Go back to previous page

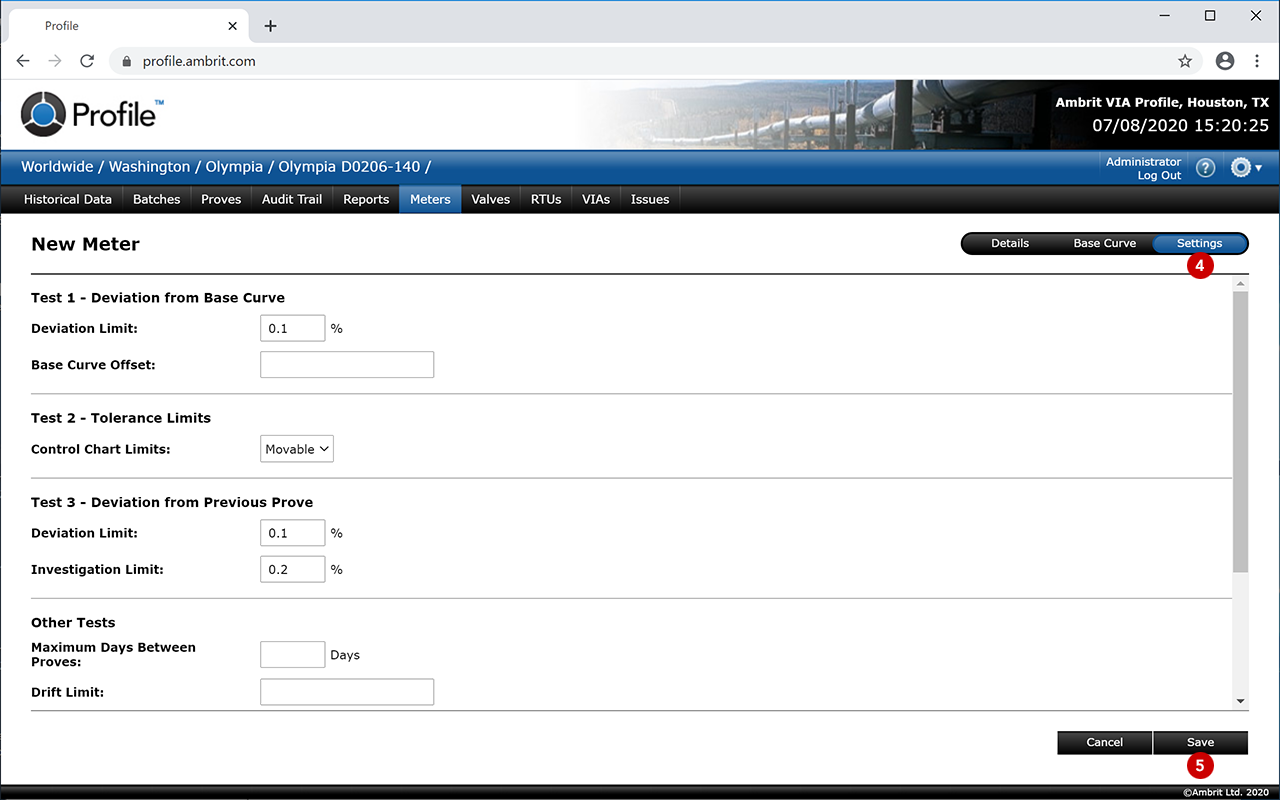click(x=23, y=61)
